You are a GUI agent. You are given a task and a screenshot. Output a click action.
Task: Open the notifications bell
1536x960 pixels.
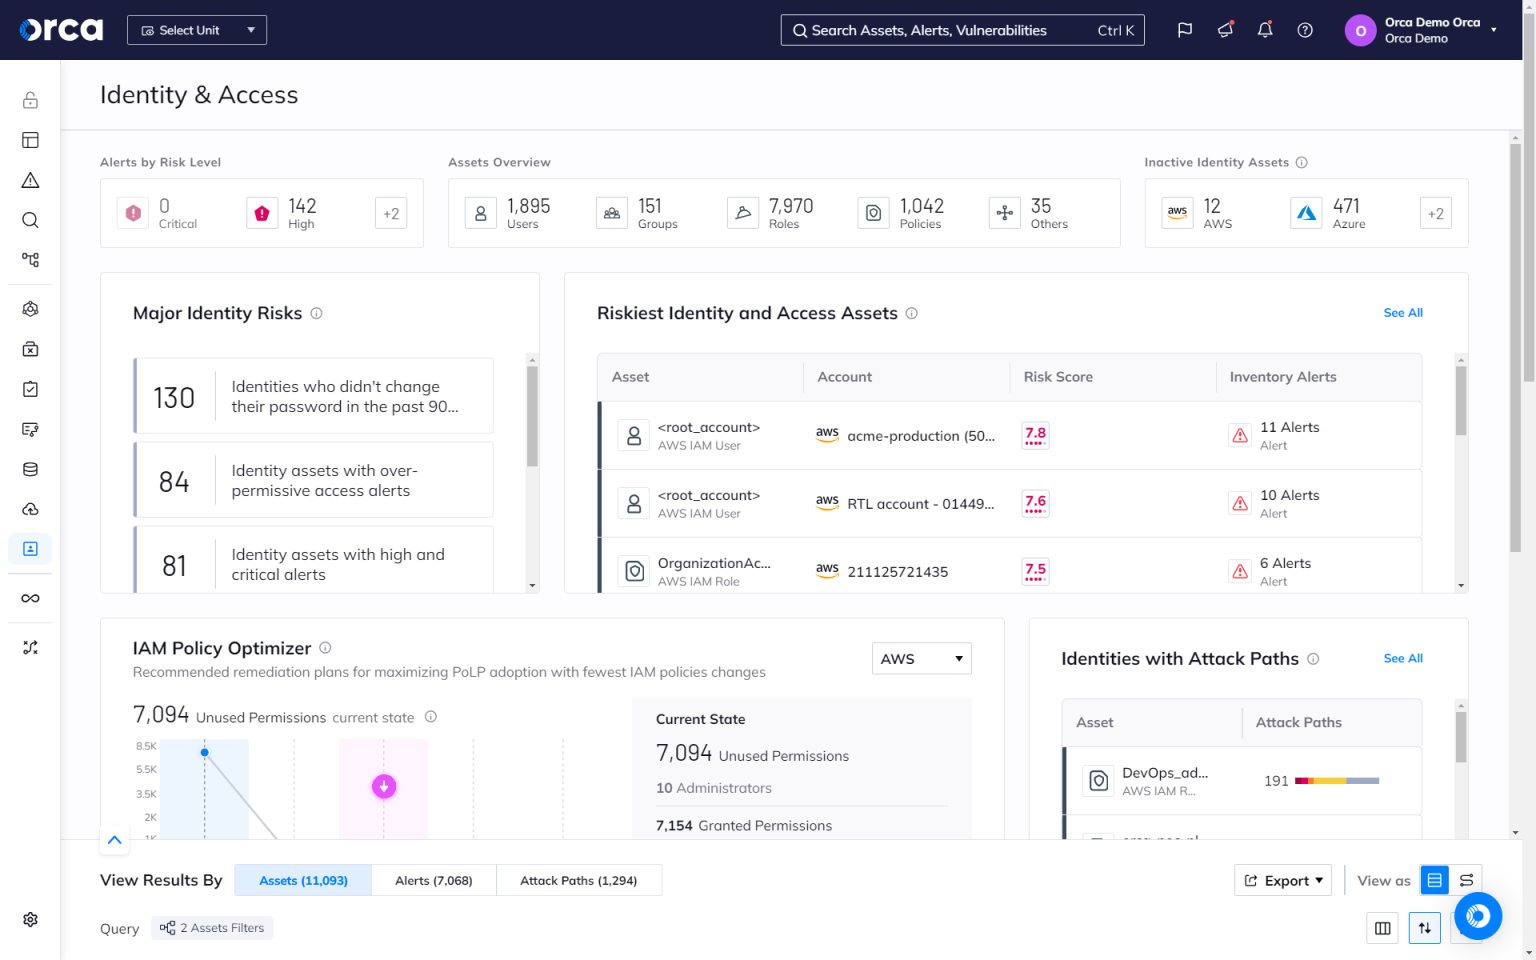coord(1265,30)
